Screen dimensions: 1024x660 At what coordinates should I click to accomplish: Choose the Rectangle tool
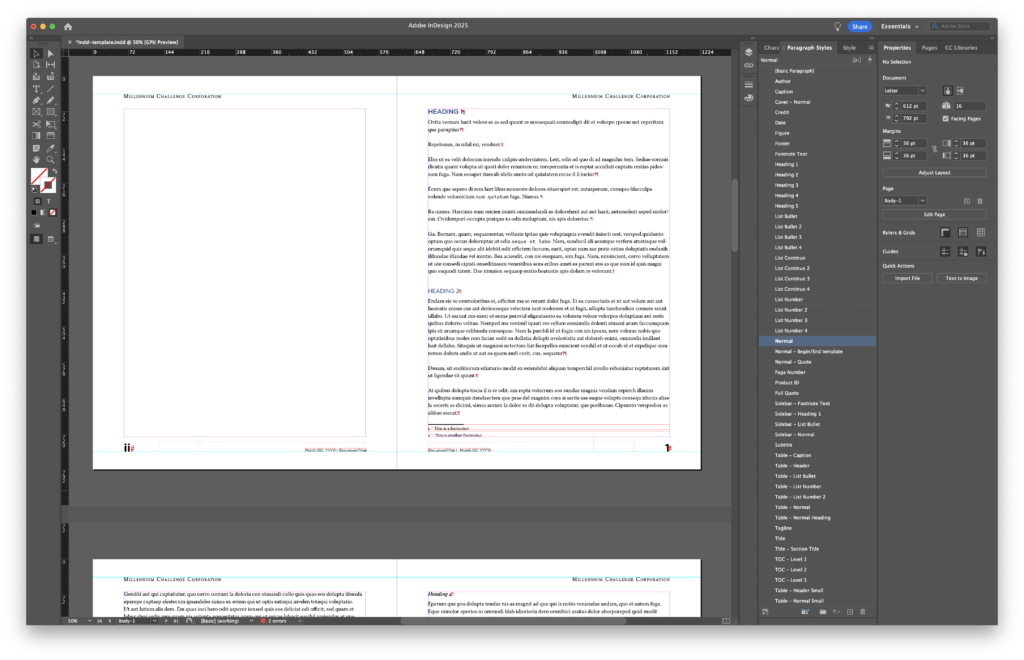[x=50, y=112]
